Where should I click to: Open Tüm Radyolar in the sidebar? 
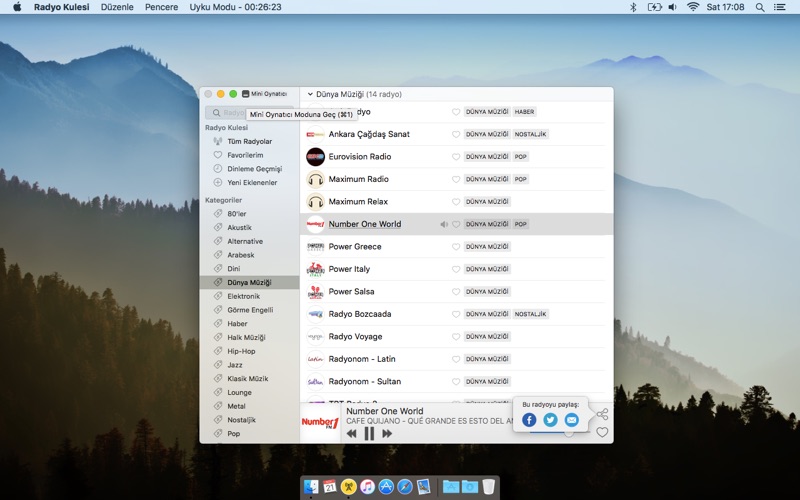[249, 141]
